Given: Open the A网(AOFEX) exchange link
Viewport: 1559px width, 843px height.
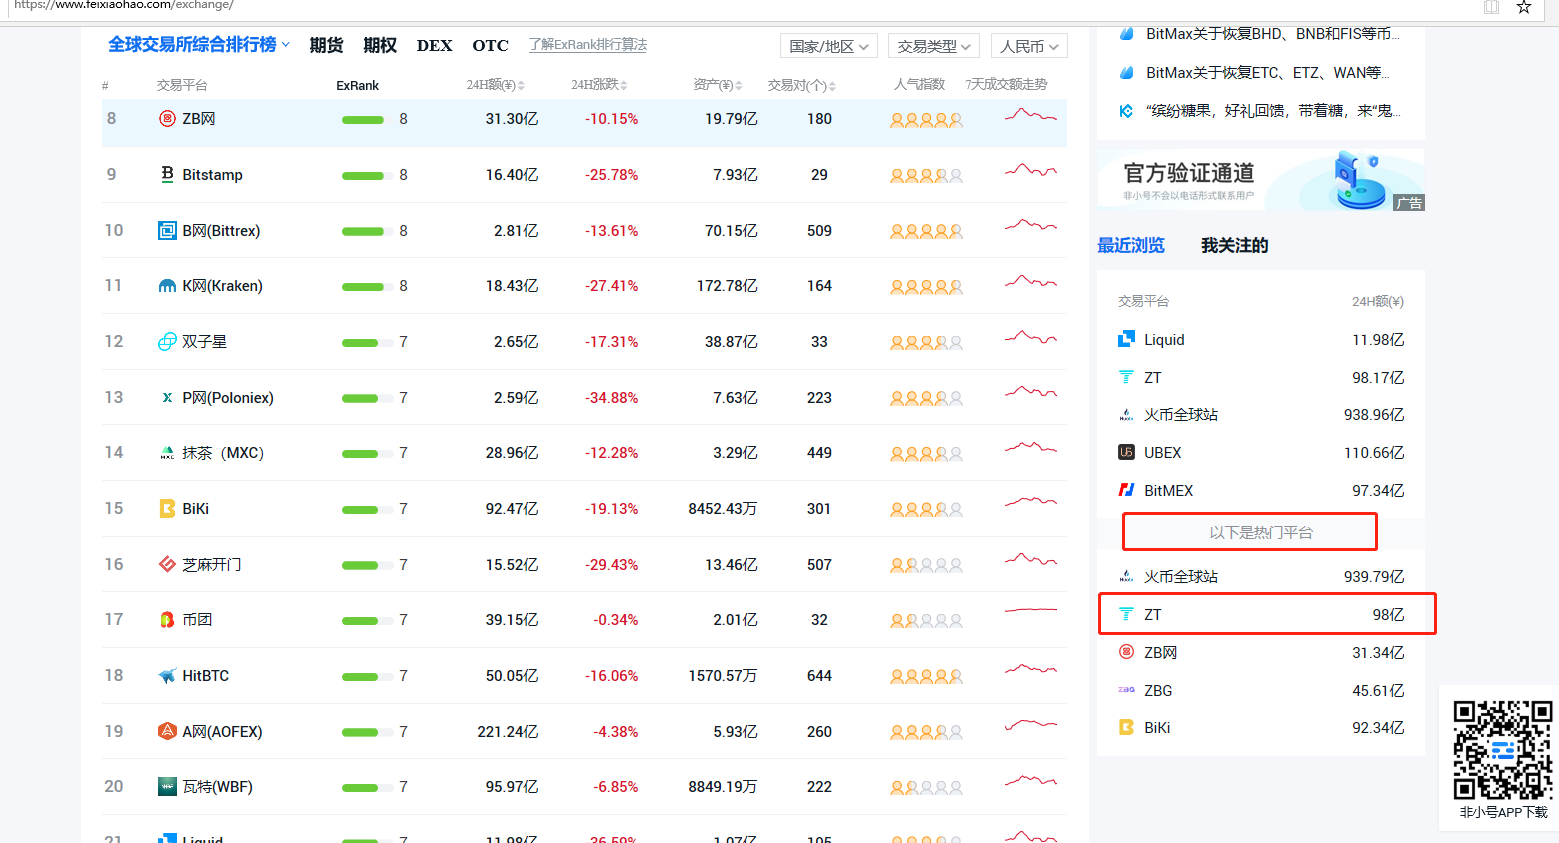Looking at the screenshot, I should tap(222, 732).
